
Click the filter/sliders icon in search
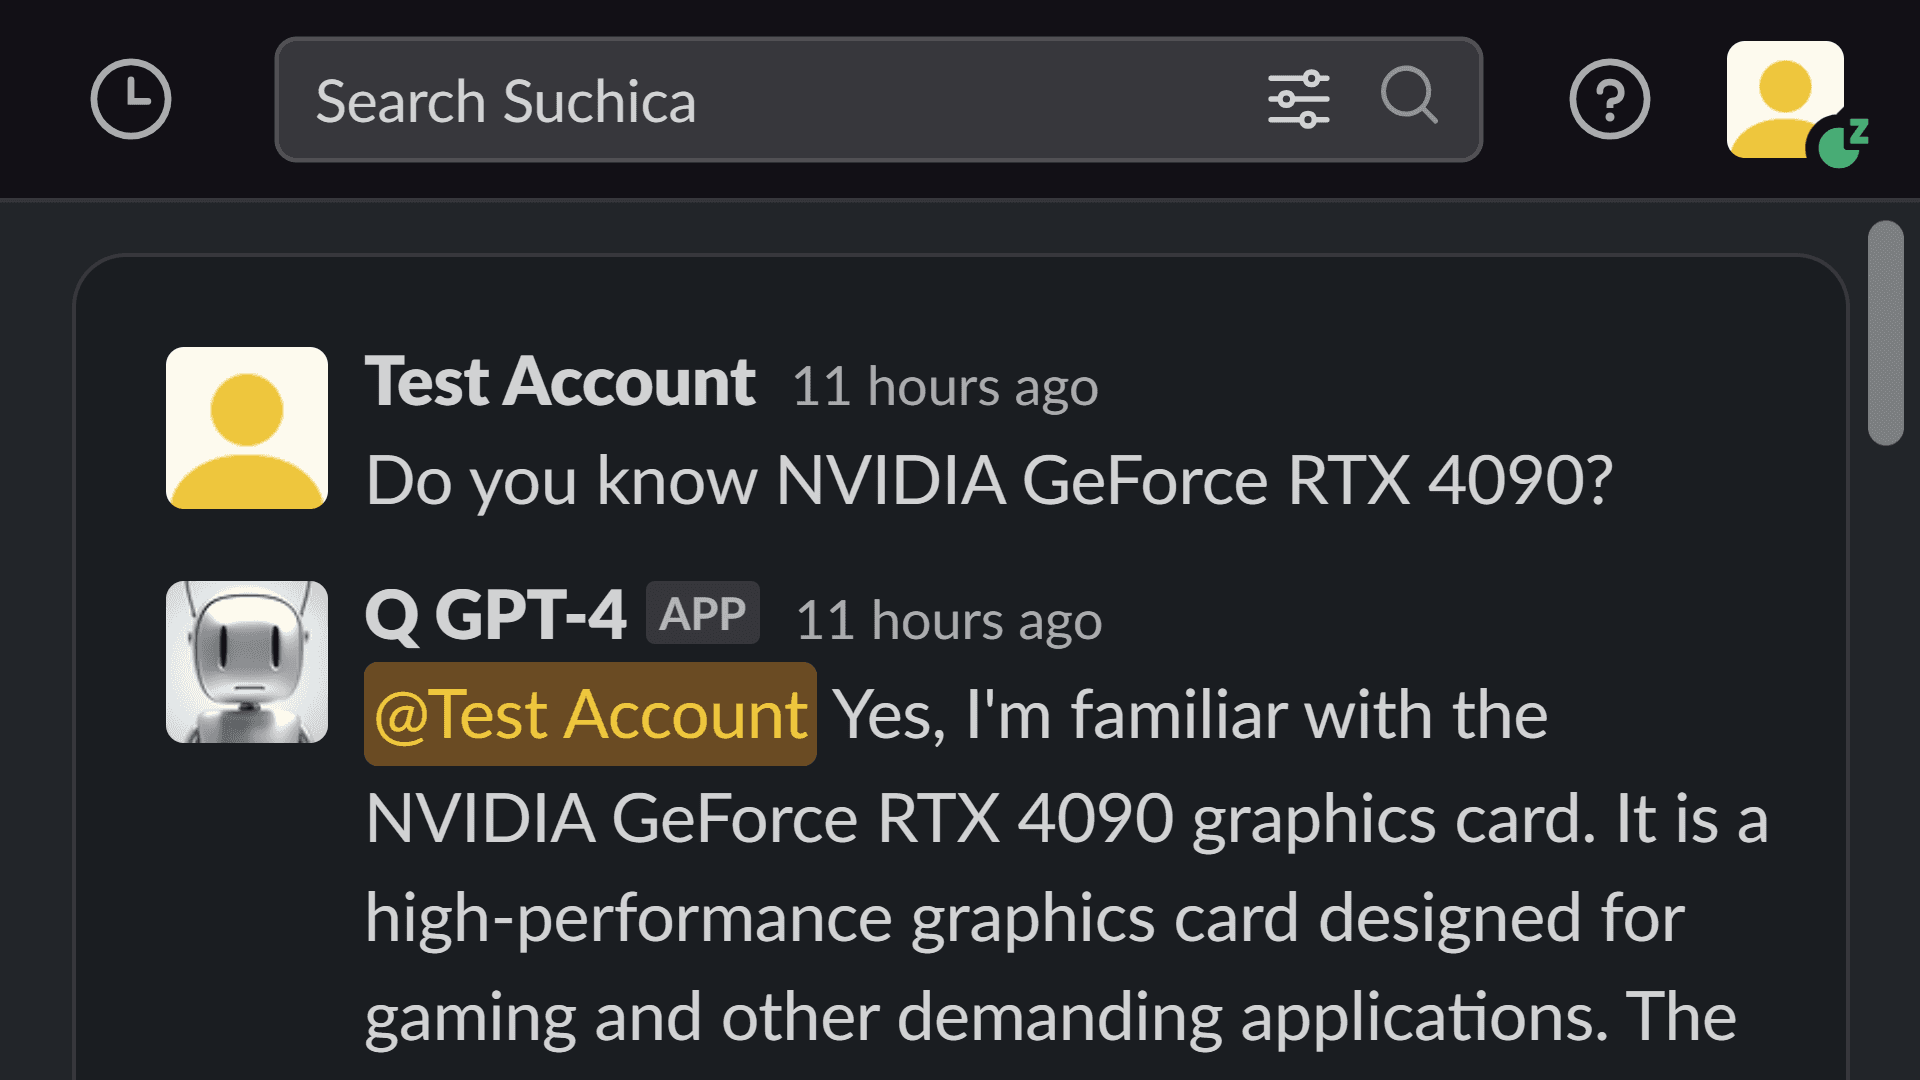pos(1298,99)
